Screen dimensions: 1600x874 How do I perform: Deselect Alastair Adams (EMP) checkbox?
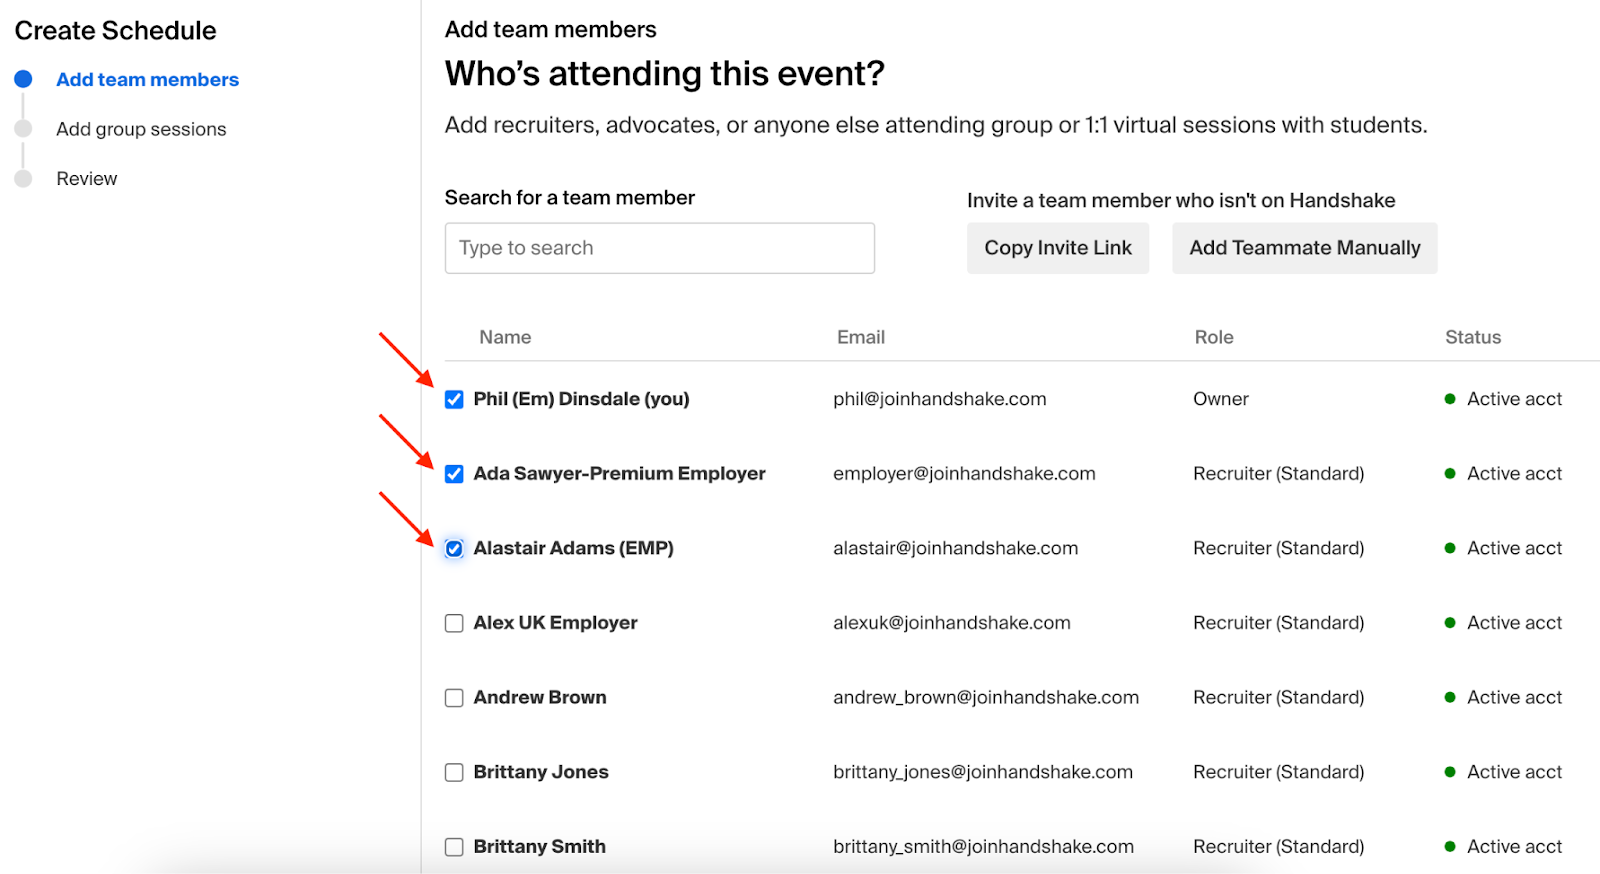(x=454, y=548)
